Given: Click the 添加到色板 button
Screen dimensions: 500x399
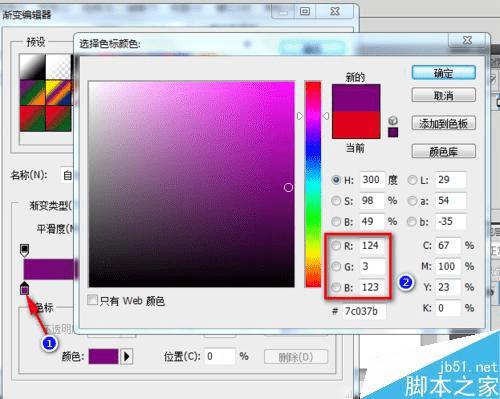Looking at the screenshot, I should (x=443, y=123).
